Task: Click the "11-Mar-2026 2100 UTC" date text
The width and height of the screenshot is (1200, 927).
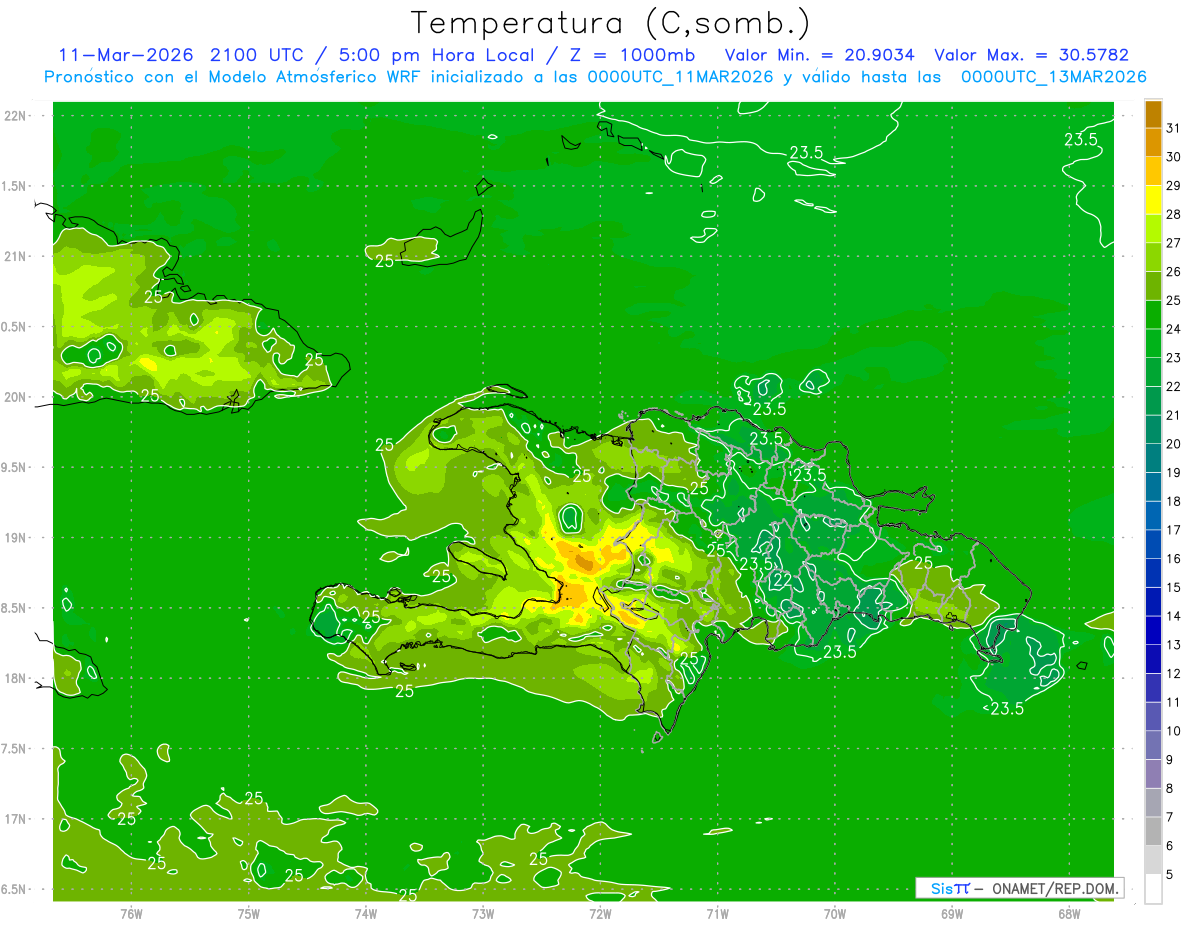Action: (181, 55)
